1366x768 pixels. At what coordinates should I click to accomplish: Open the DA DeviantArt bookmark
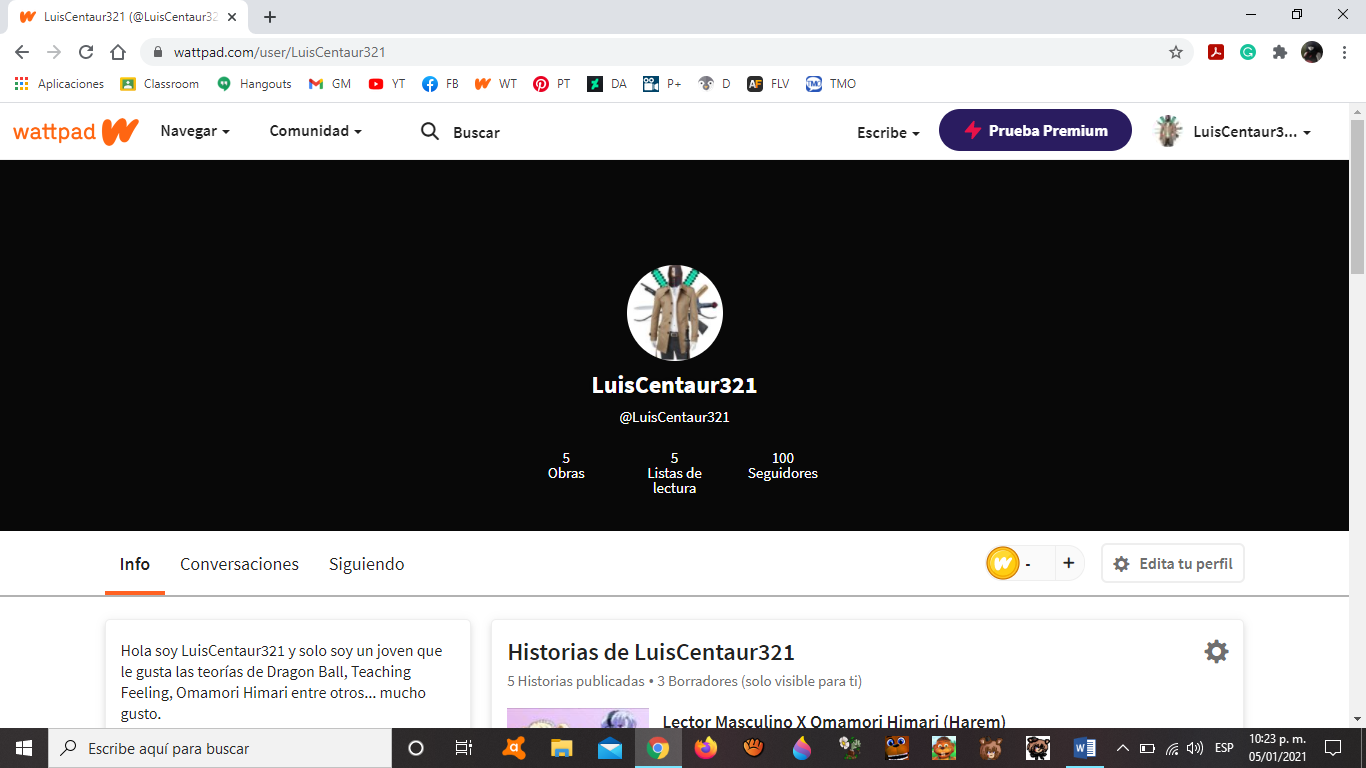607,84
